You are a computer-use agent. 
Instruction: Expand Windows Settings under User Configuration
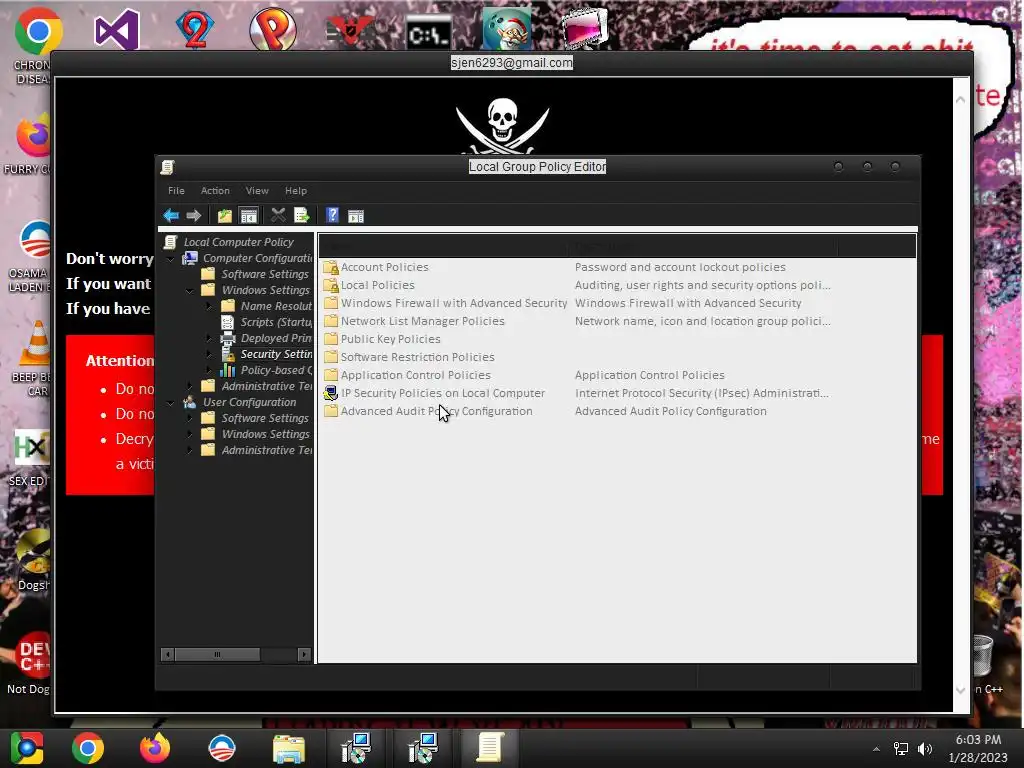pyautogui.click(x=190, y=434)
